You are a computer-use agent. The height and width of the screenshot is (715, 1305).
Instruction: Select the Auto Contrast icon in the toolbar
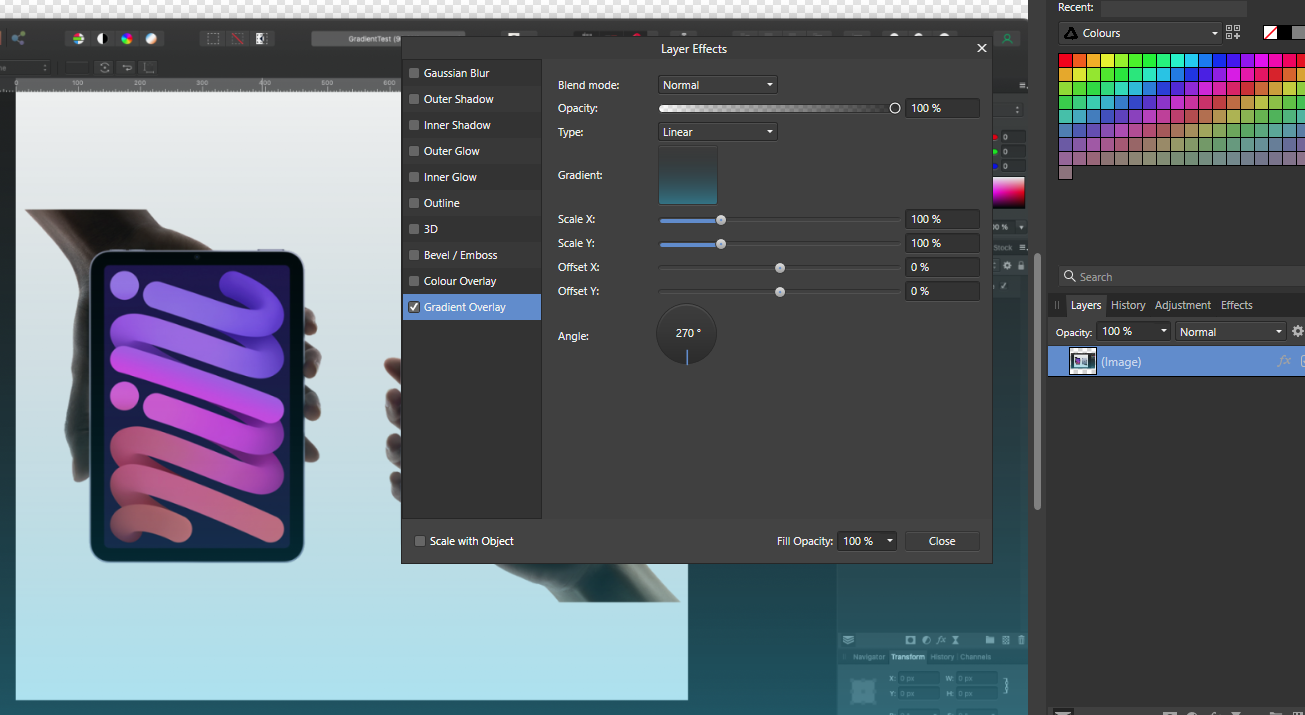(x=102, y=38)
